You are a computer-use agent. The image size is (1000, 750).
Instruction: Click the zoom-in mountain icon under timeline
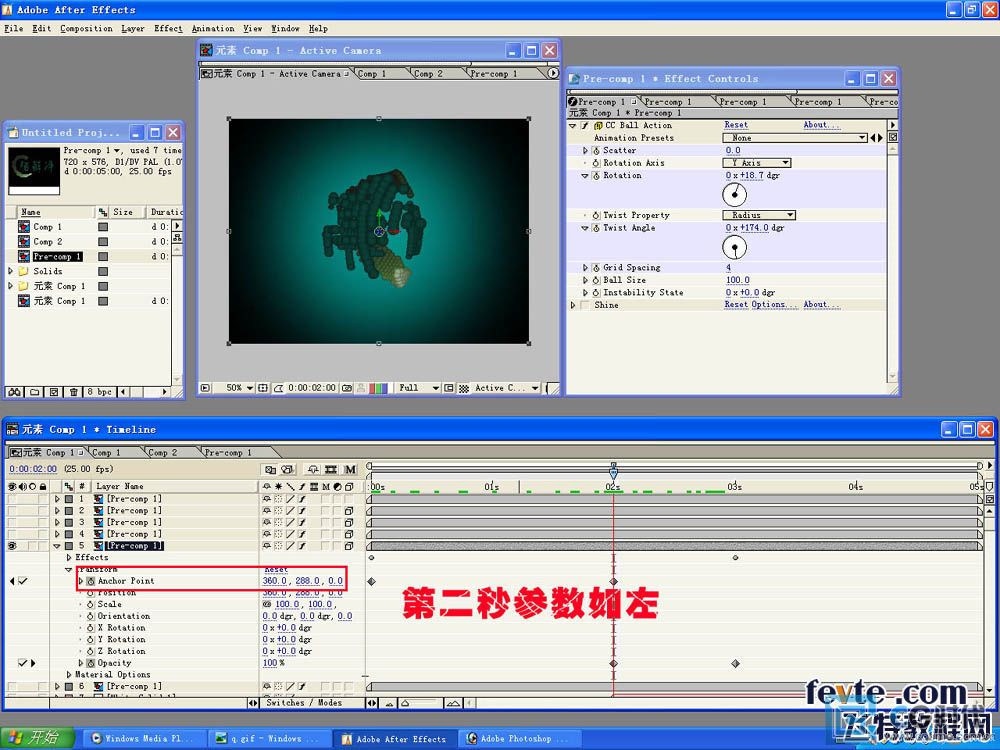click(453, 703)
